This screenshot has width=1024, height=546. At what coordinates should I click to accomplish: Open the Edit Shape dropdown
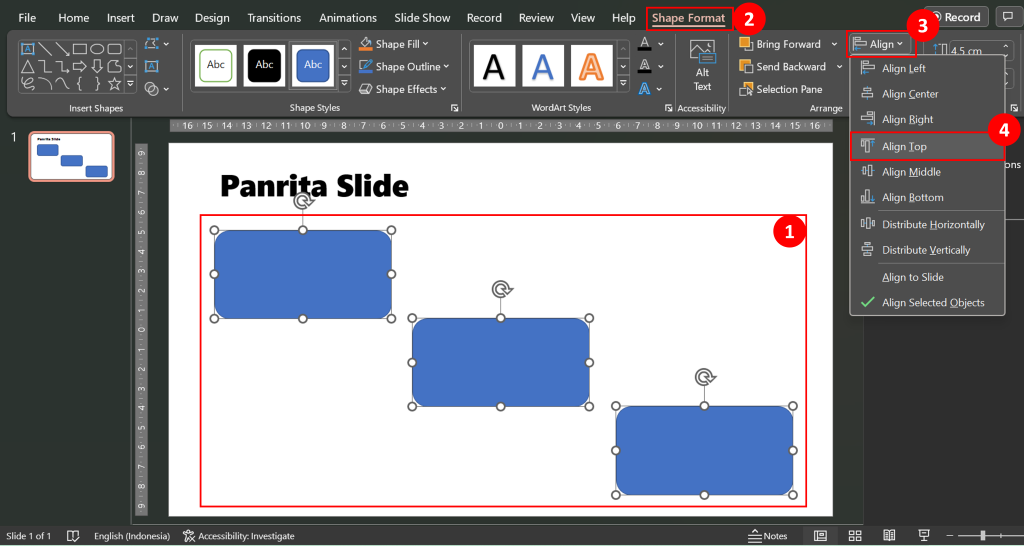157,44
